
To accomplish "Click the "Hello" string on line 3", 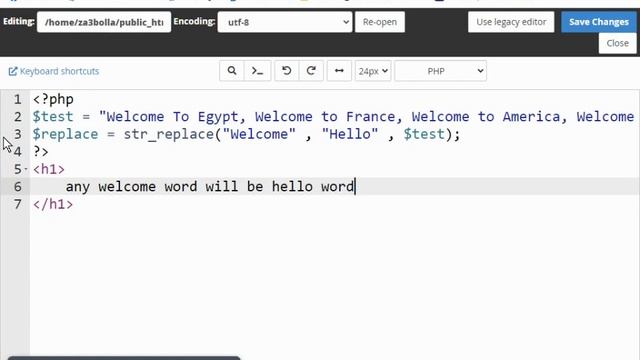I will [350, 134].
